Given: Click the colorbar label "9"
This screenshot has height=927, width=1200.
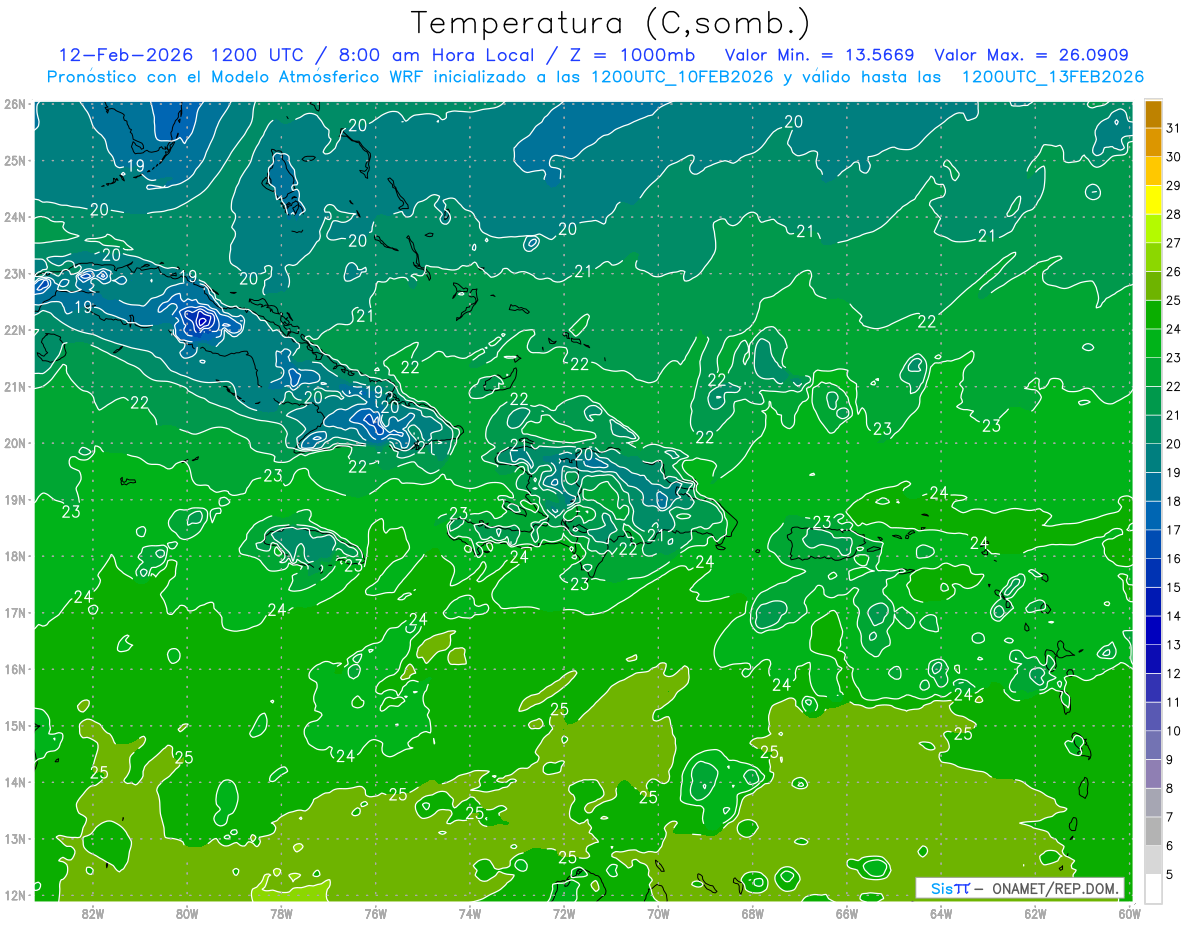Looking at the screenshot, I should (1170, 760).
